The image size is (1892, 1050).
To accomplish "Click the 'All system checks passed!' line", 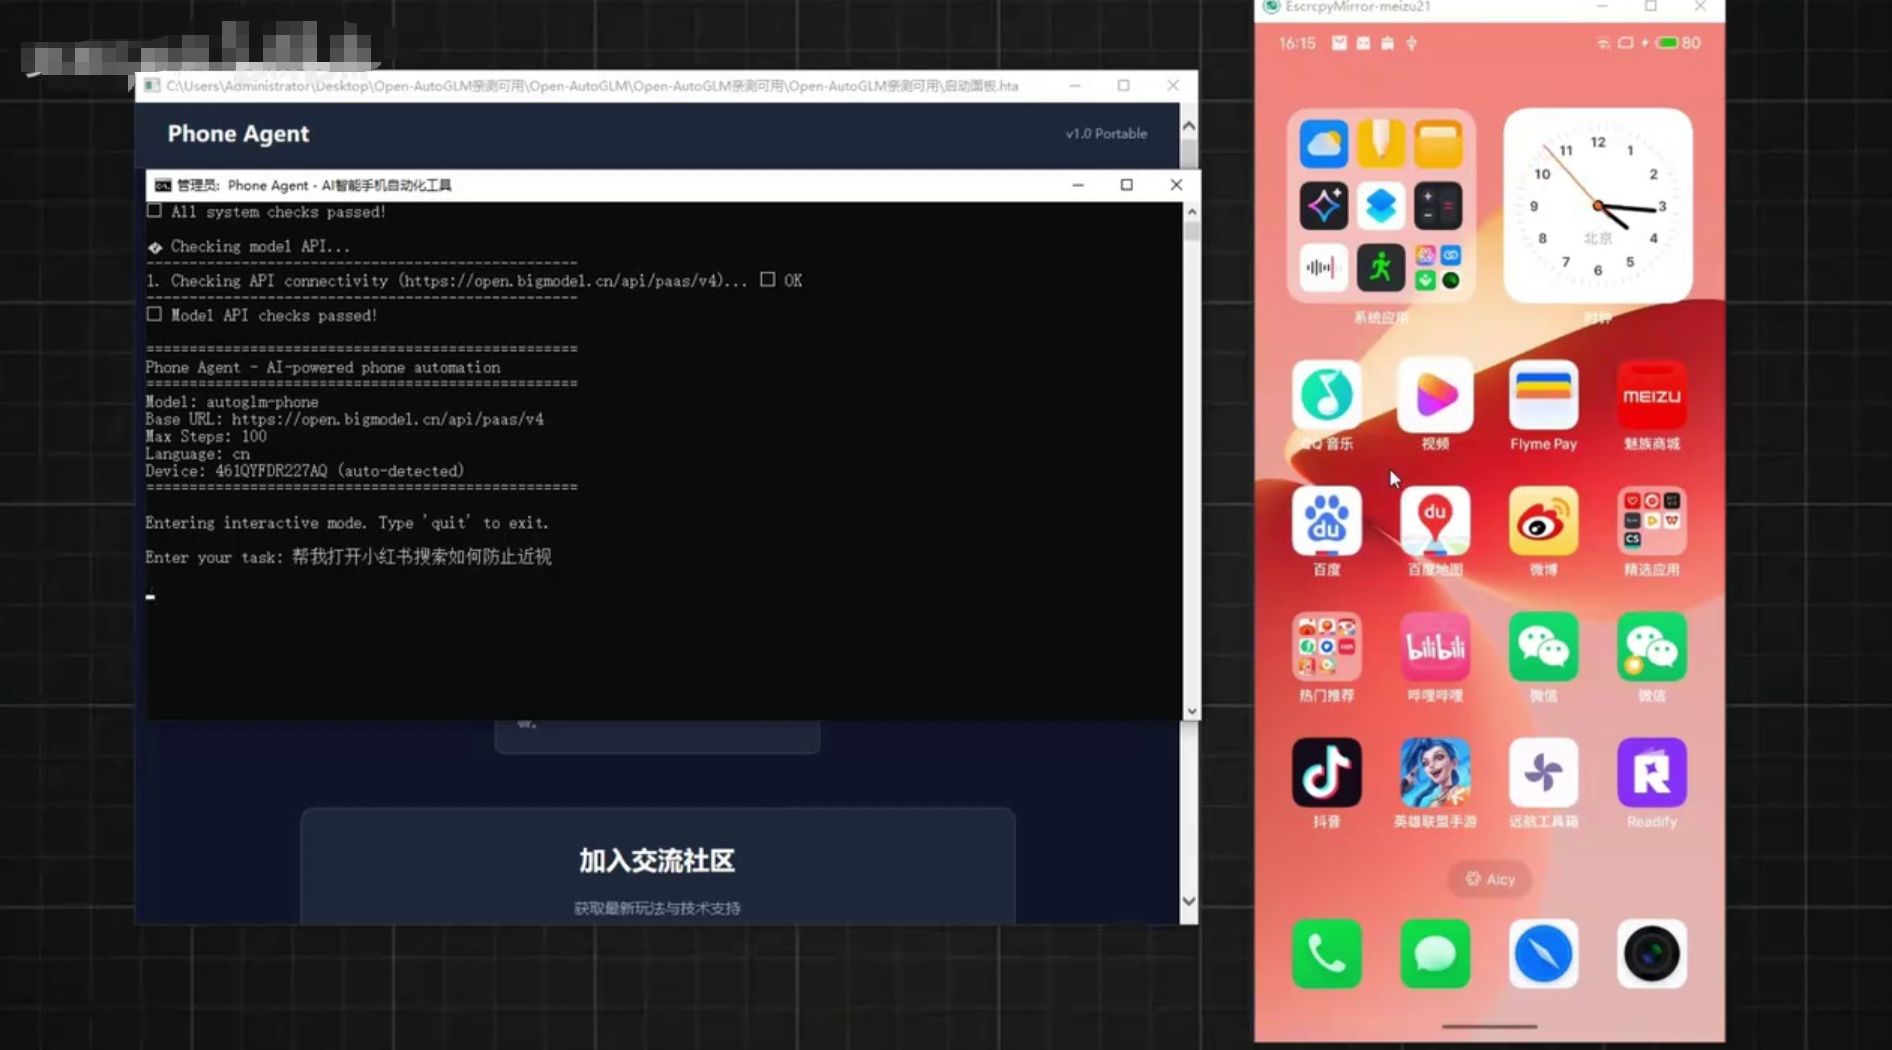I will click(x=266, y=212).
